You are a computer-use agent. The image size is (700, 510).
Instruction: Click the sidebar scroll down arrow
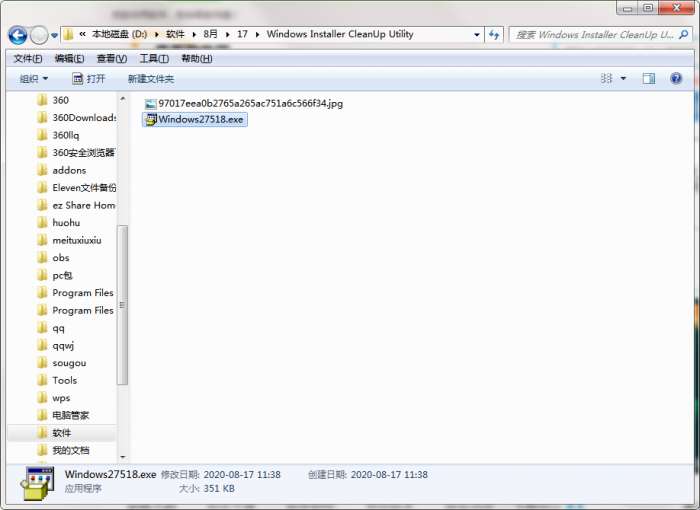pyautogui.click(x=123, y=457)
